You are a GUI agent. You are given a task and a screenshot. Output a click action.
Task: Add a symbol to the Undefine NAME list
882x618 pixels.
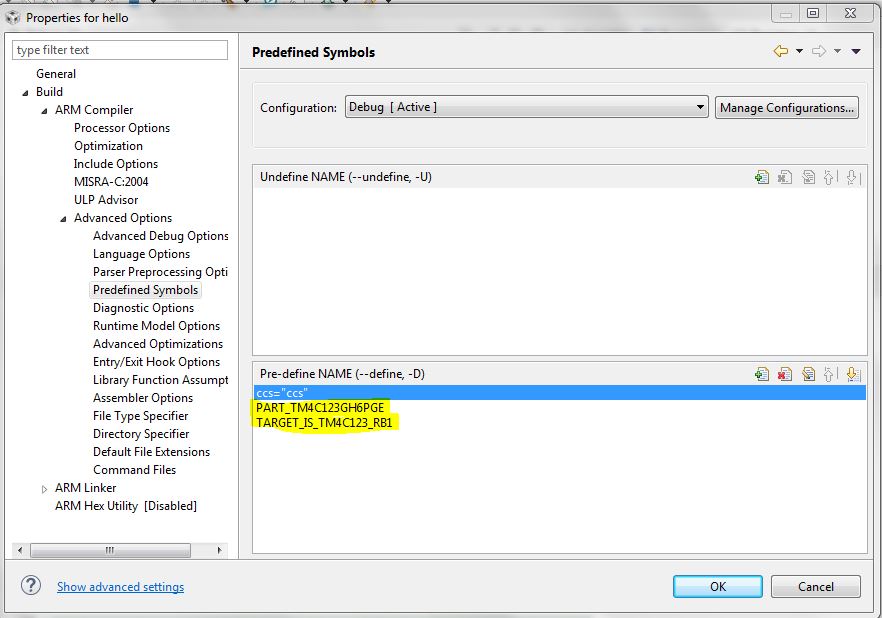point(762,177)
